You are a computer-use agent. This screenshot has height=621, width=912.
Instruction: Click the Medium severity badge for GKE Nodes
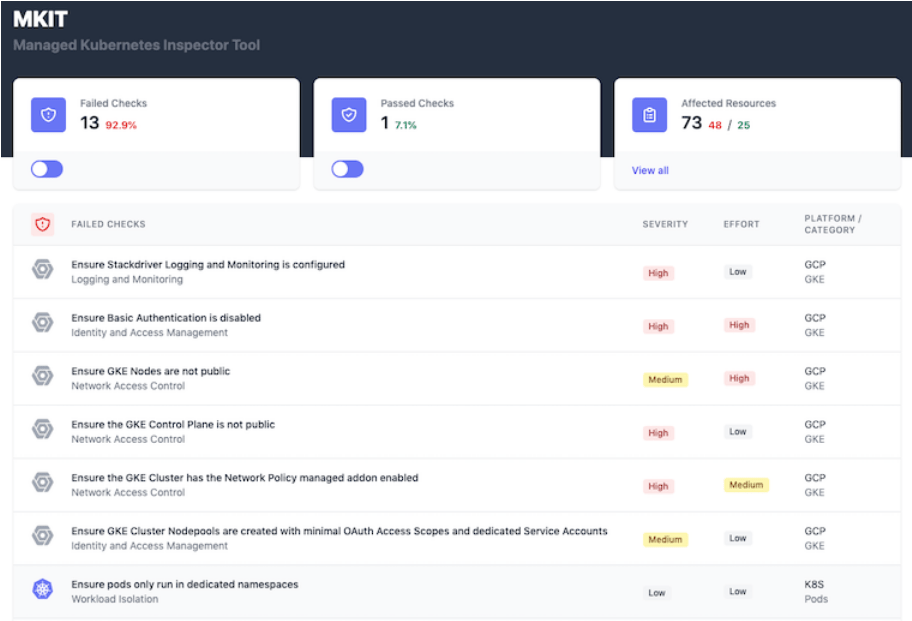click(x=665, y=380)
